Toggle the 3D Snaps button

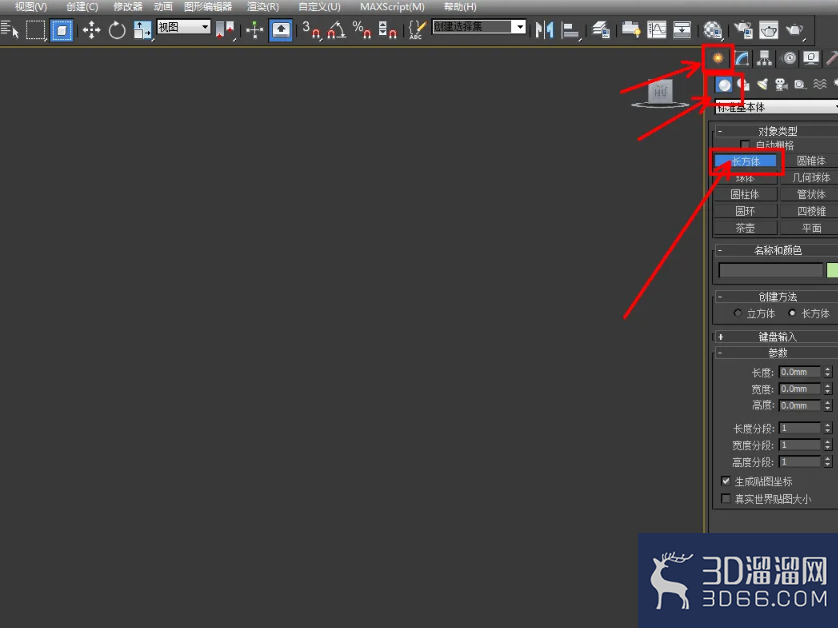[x=311, y=30]
